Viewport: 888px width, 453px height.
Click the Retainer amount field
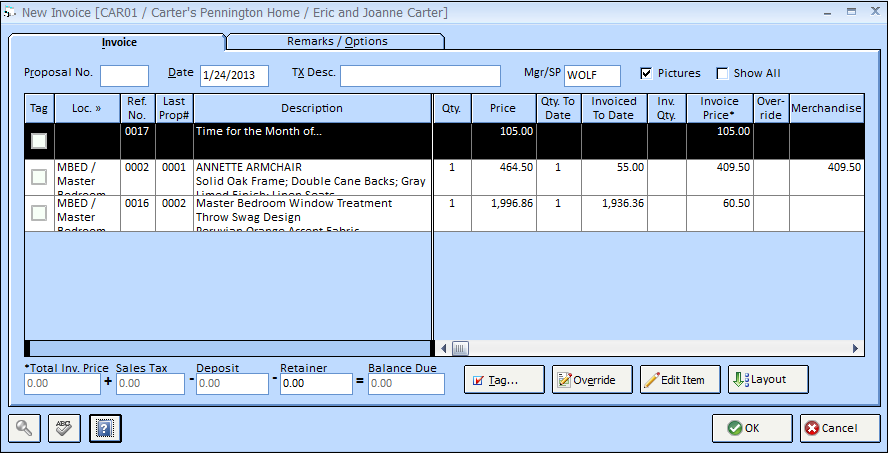pos(316,384)
